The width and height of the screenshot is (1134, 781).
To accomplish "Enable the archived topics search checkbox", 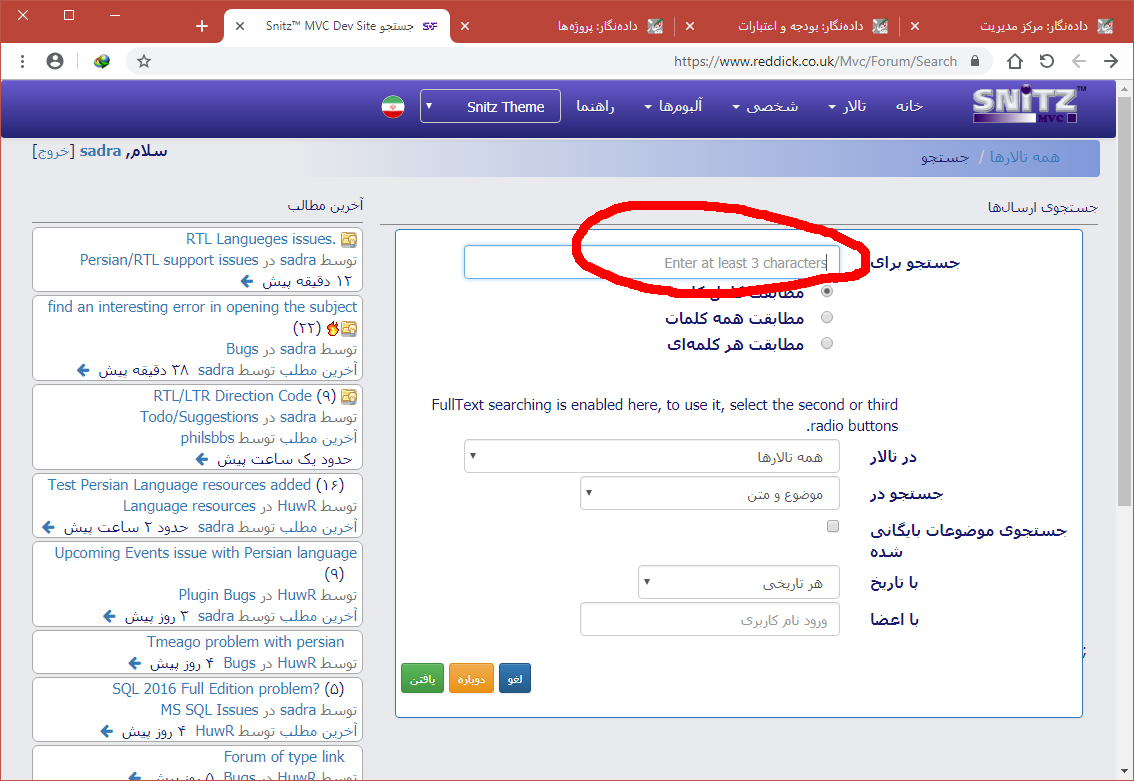I will click(832, 526).
